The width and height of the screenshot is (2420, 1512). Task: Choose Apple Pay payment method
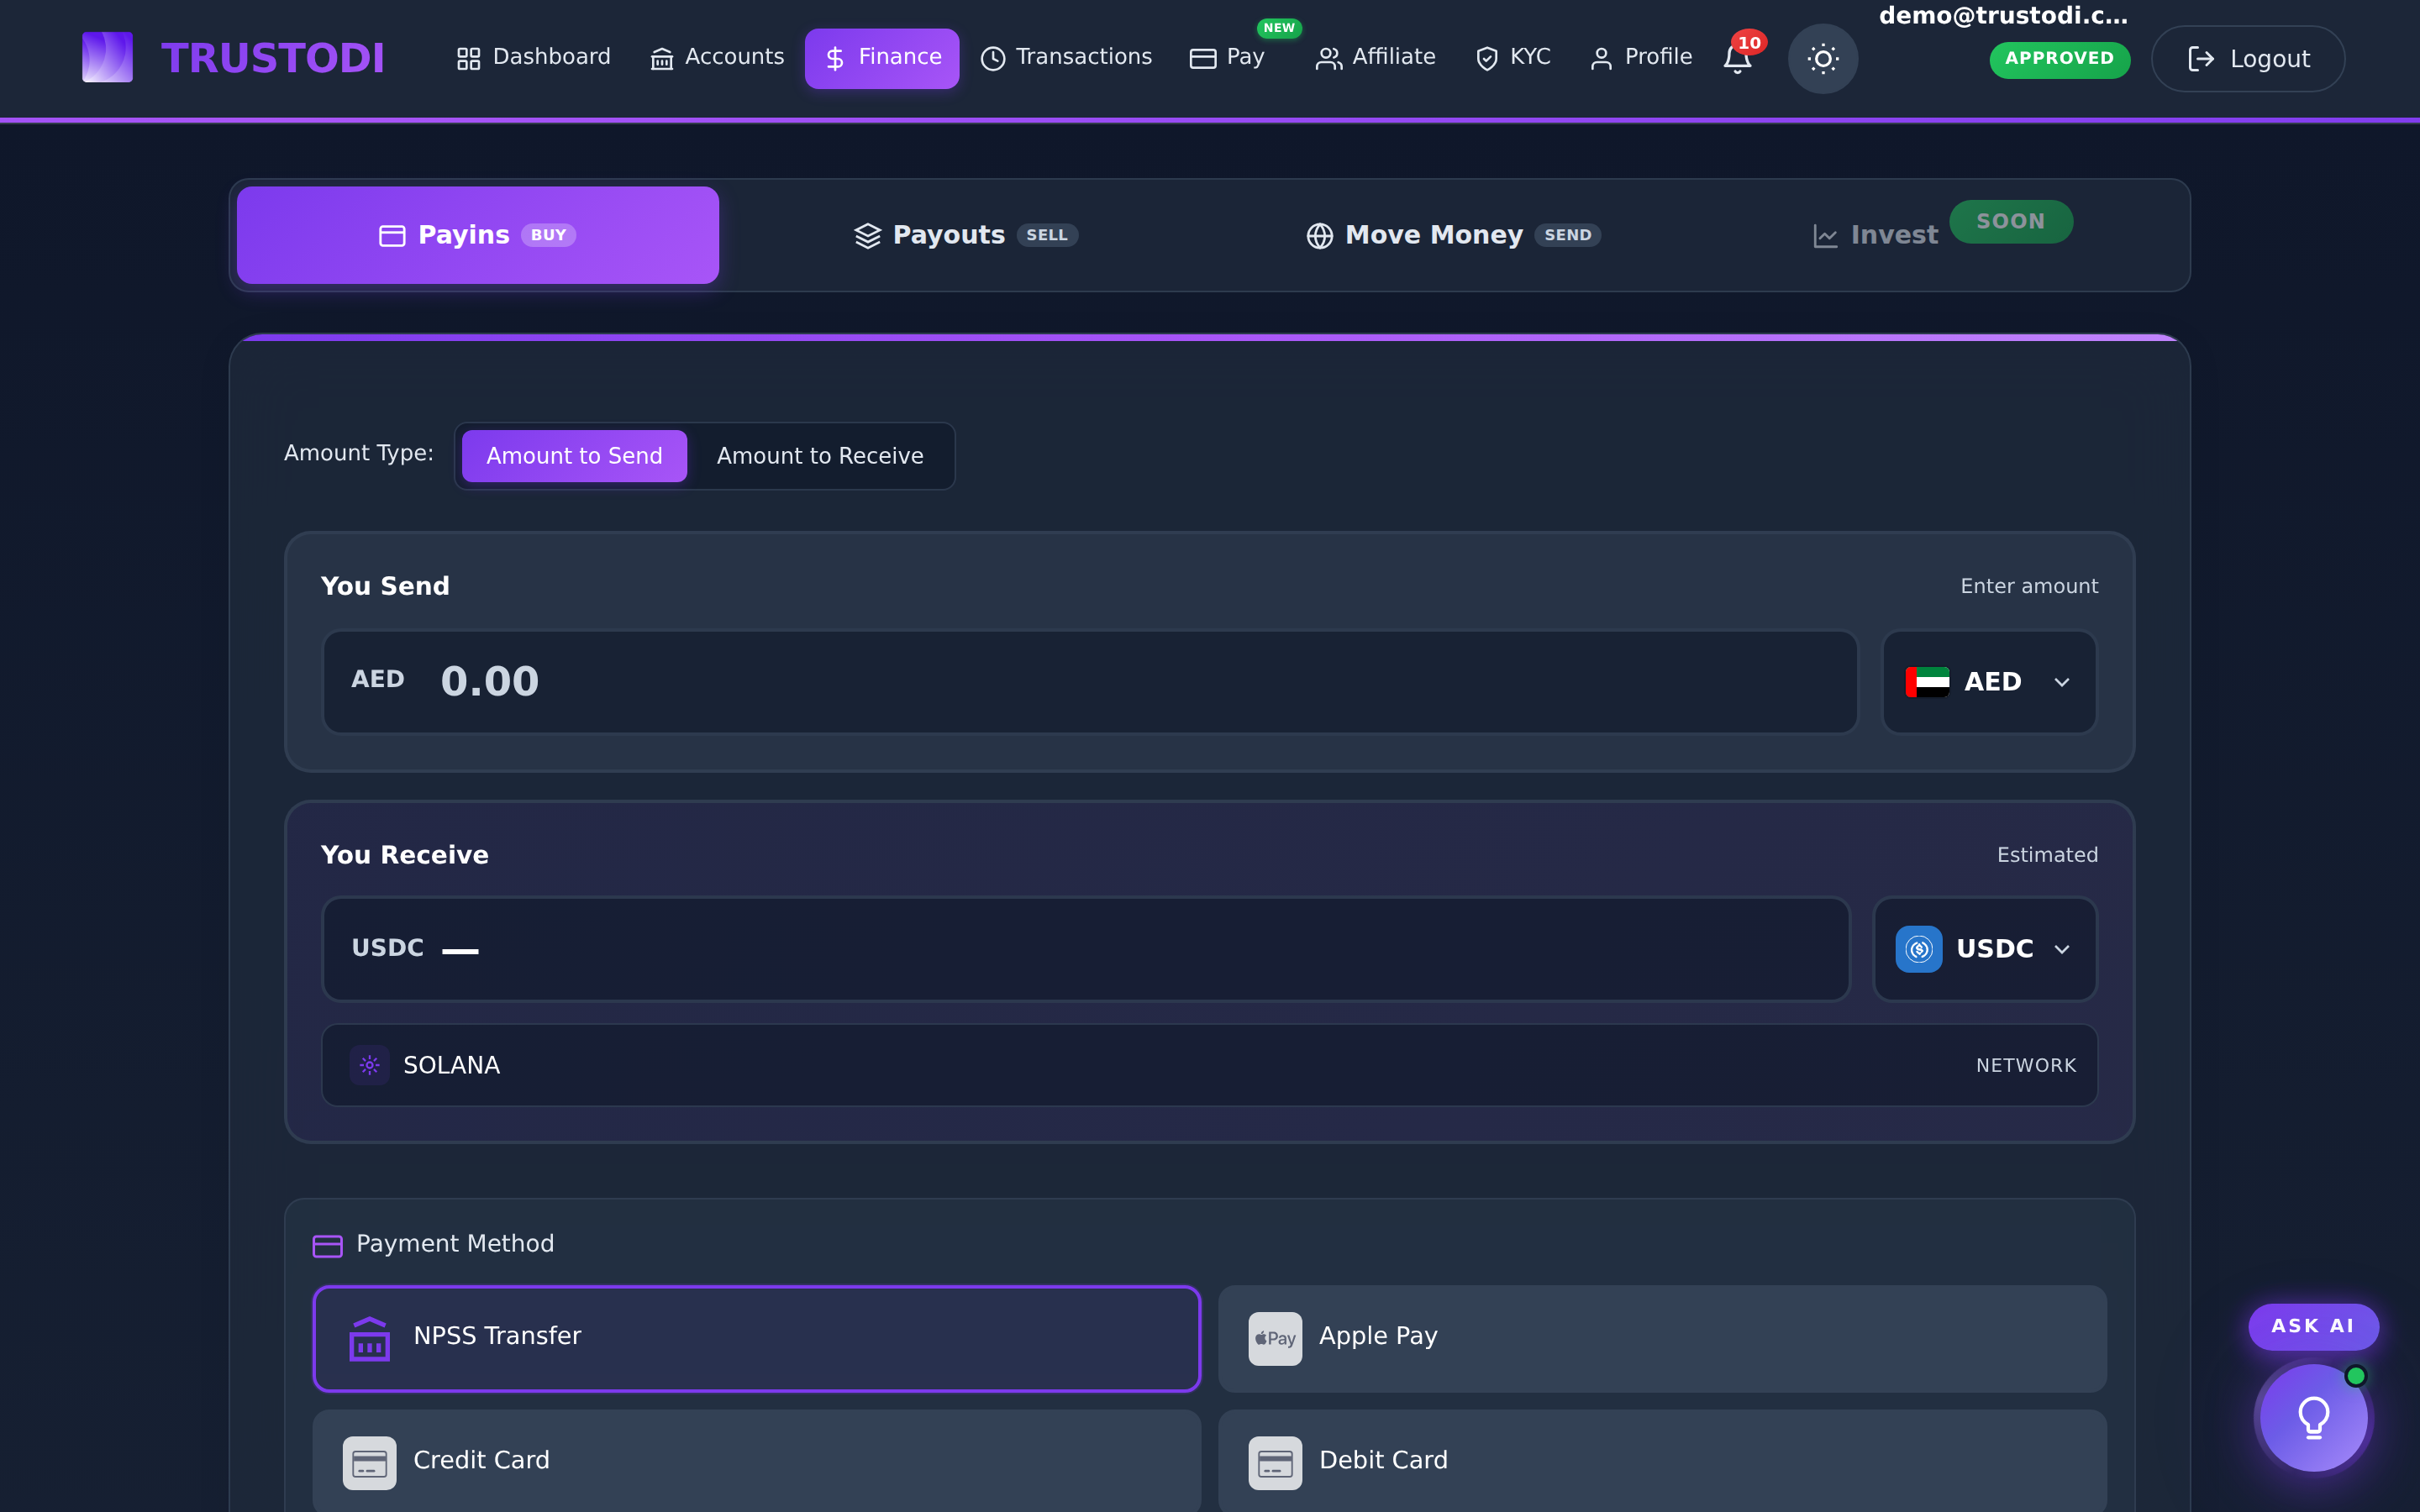pyautogui.click(x=1662, y=1338)
